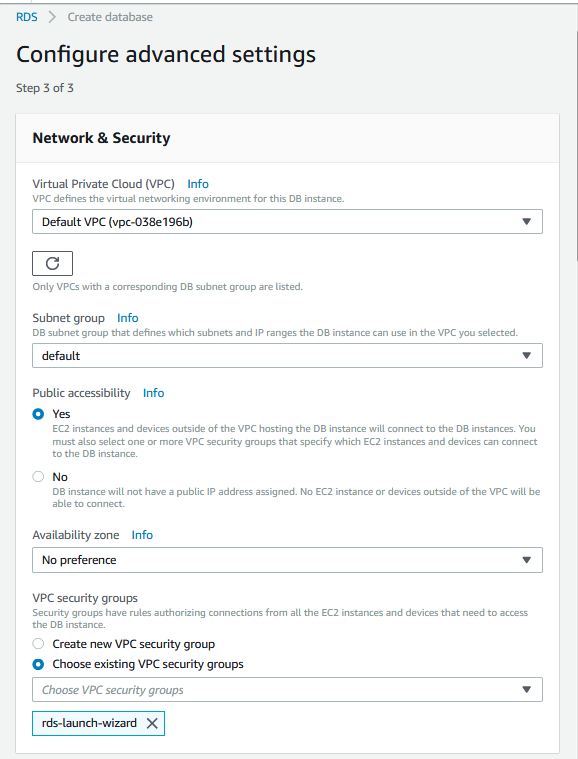The width and height of the screenshot is (578, 759).
Task: Select Yes for Public accessibility
Action: 38,414
